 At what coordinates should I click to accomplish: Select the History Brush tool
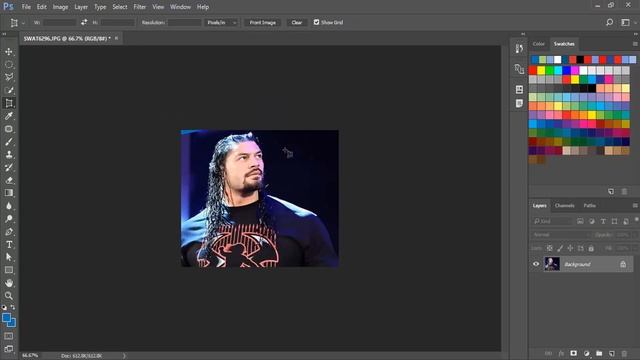point(9,167)
